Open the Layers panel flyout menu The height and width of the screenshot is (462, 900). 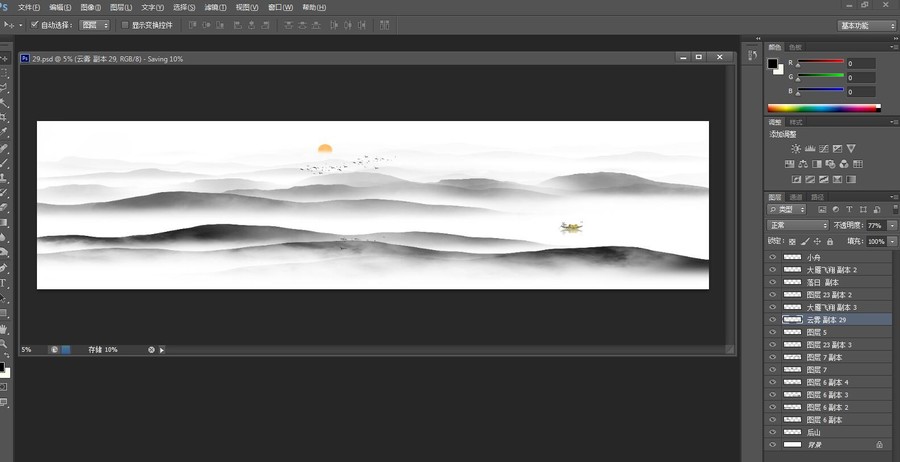(895, 197)
